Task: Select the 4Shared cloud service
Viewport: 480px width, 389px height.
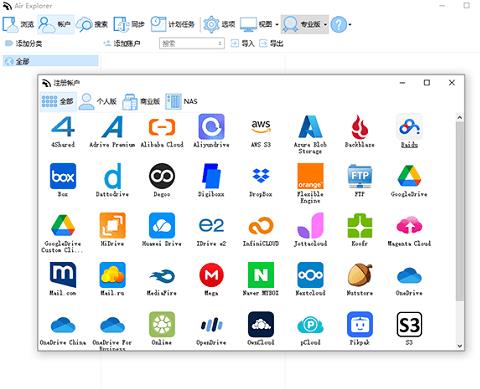Action: [x=63, y=131]
